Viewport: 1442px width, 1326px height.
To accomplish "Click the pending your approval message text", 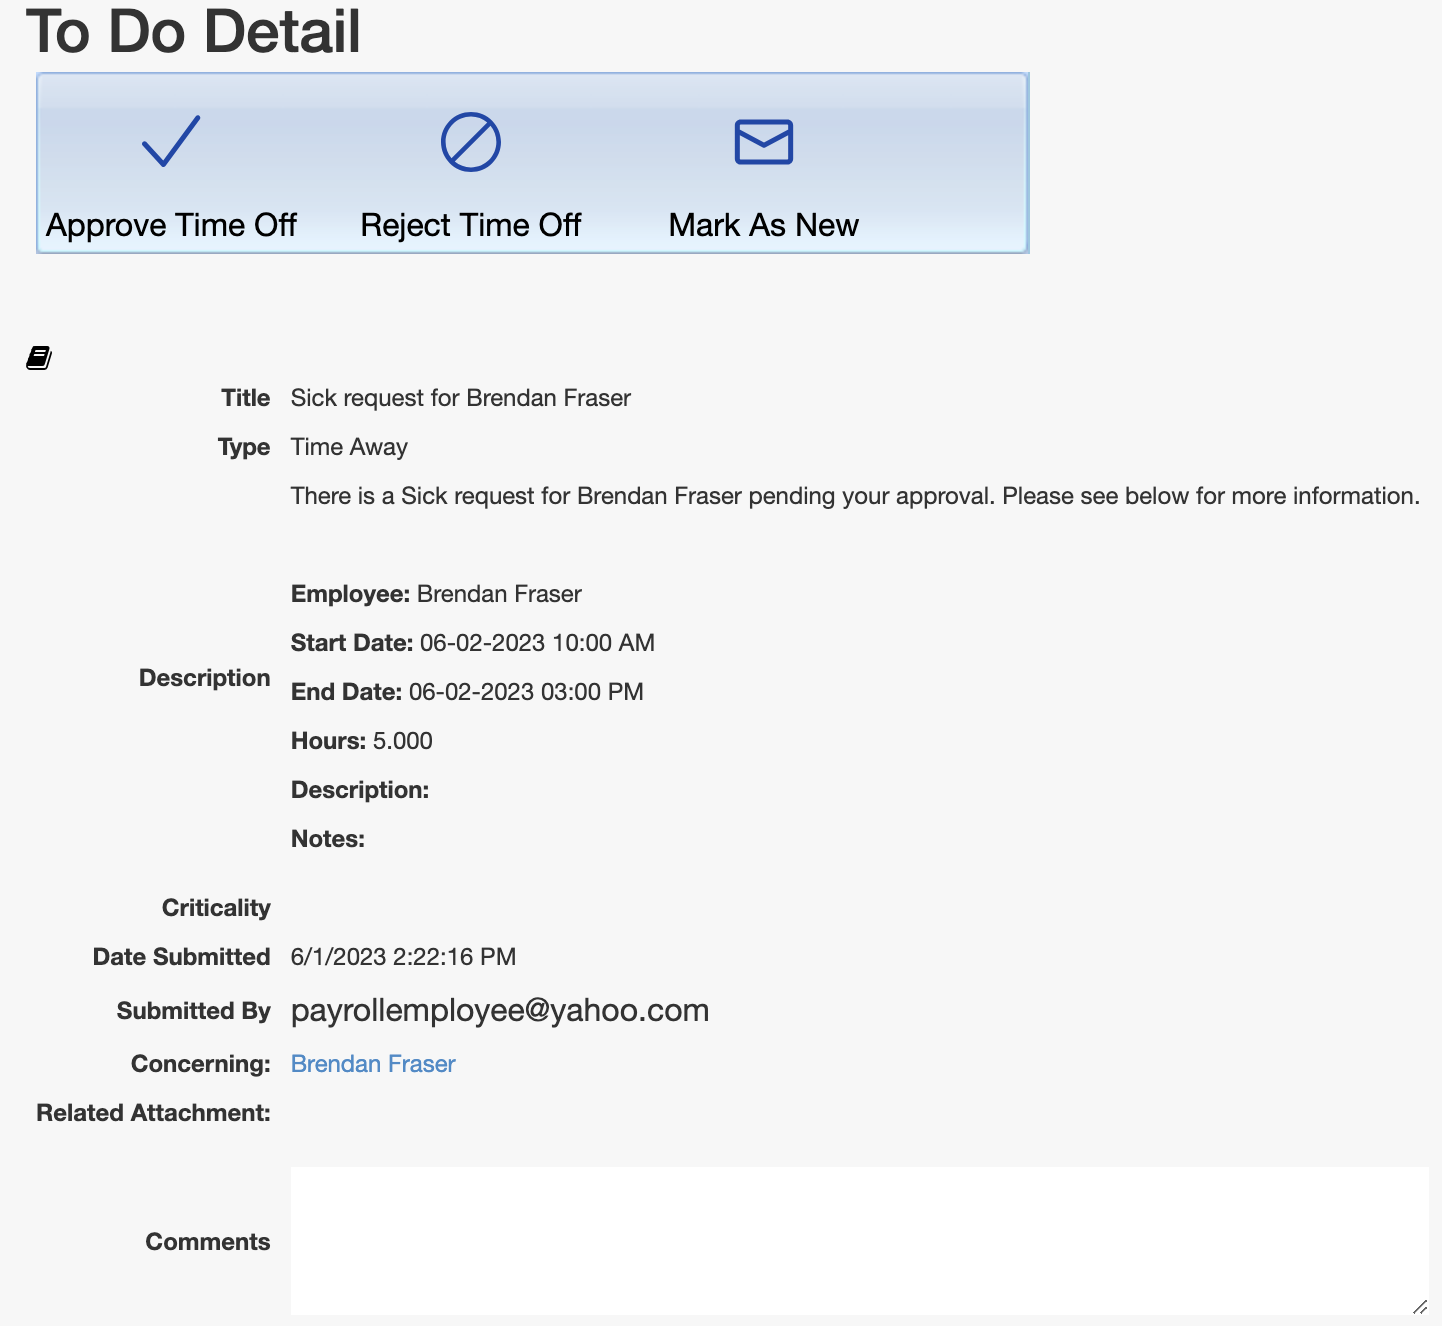I will (x=854, y=496).
